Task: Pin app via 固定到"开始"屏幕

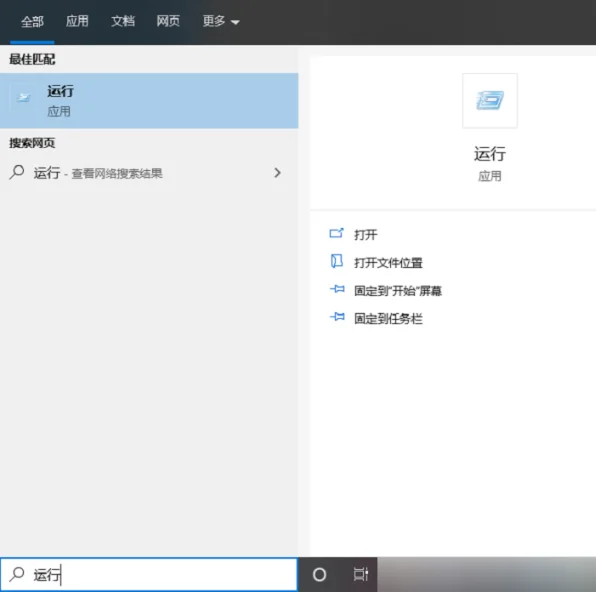Action: 398,291
